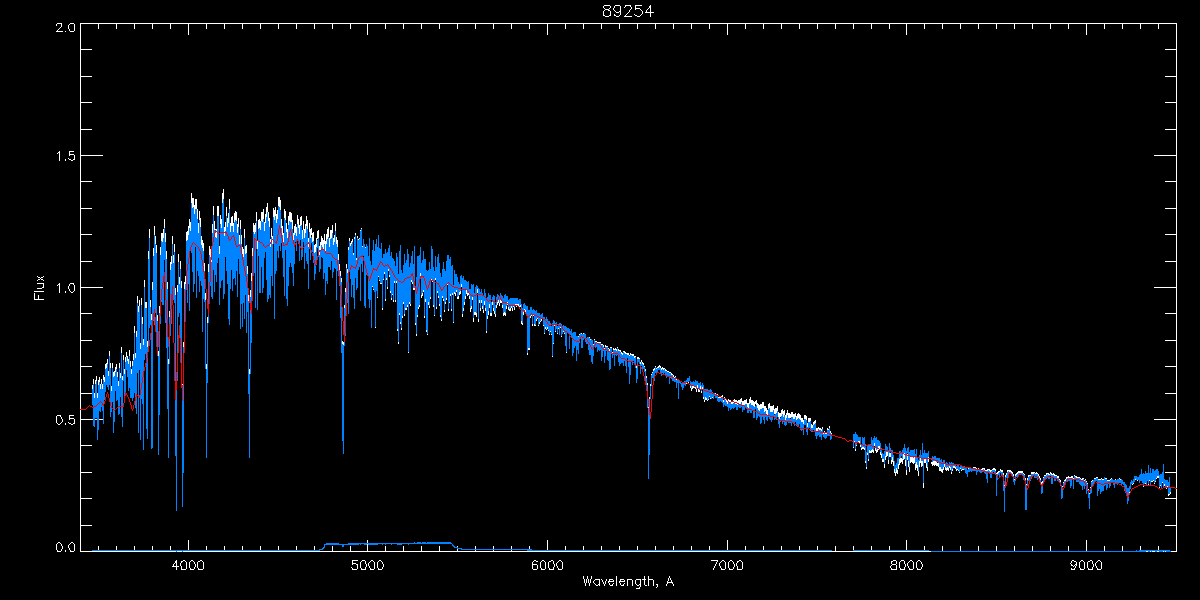The image size is (1200, 600).
Task: Click the 0.5 flux tick label
Action: click(x=65, y=419)
